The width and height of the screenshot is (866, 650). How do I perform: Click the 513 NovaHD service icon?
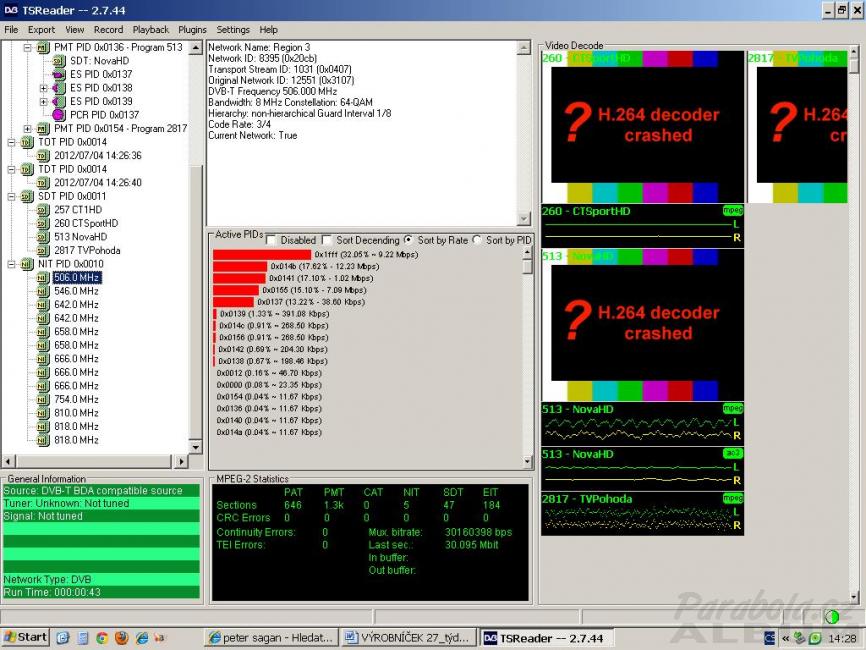click(x=43, y=237)
